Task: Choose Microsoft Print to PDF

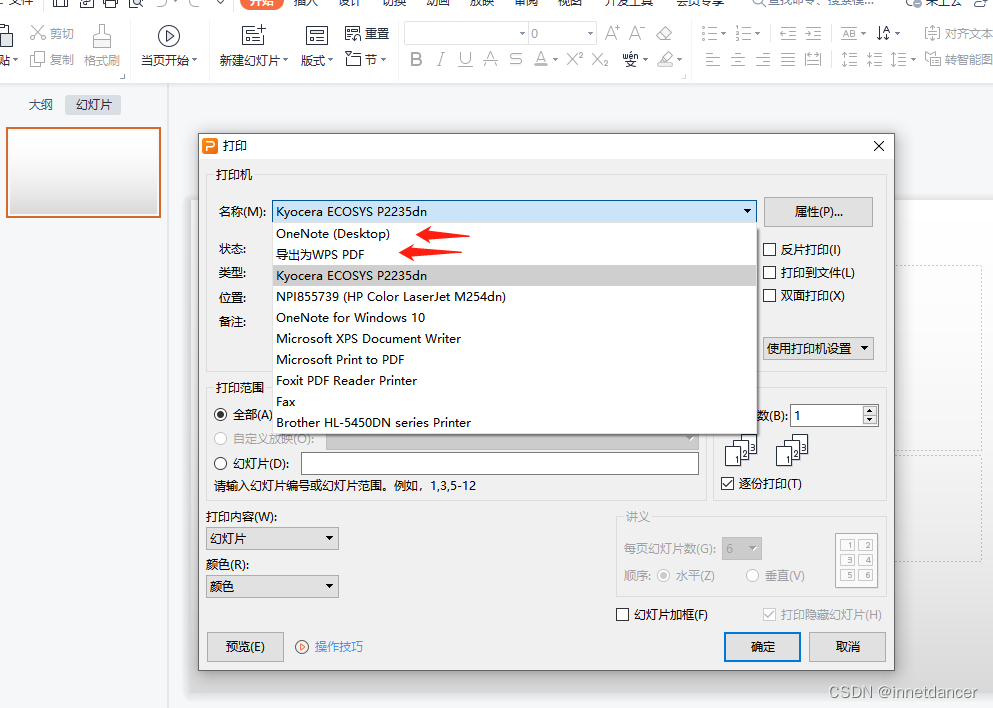Action: [514, 359]
